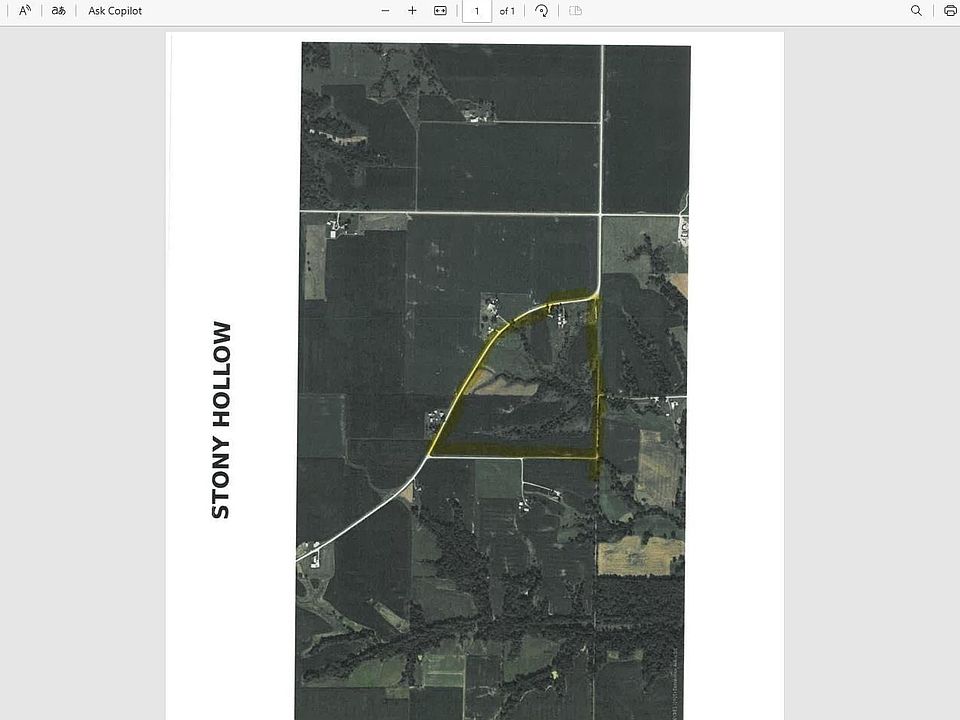Click the Read aloud icon

point(25,11)
